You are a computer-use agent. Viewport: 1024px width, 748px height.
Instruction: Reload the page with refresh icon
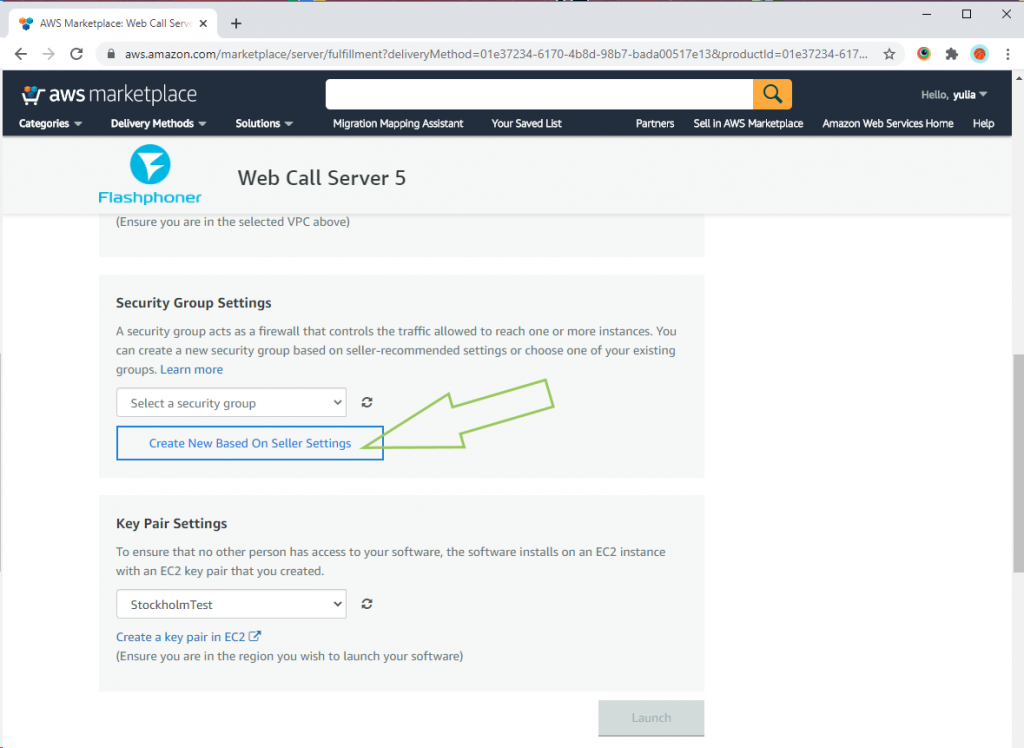coord(76,54)
